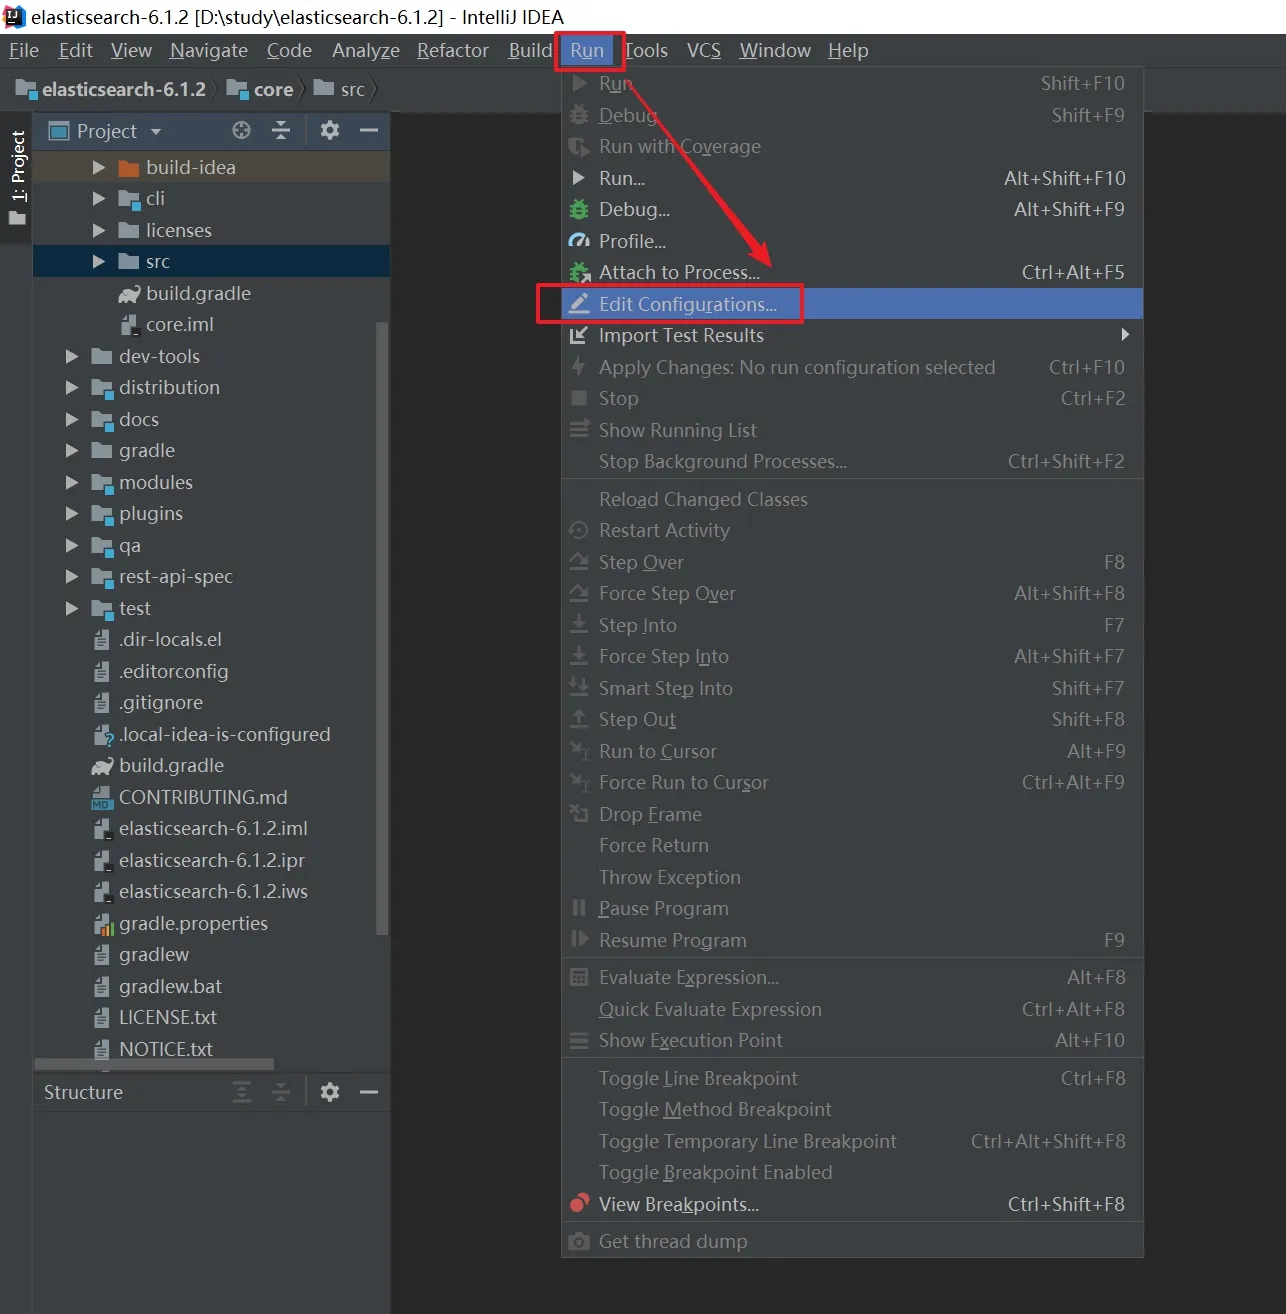This screenshot has width=1286, height=1314.
Task: Select Attach to Process... menu entry
Action: click(852, 272)
